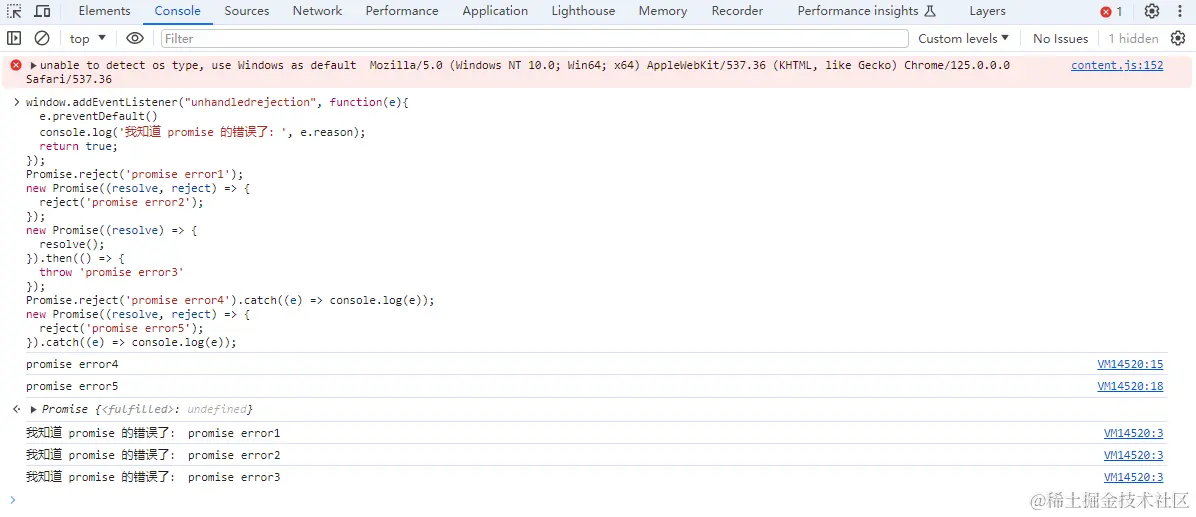Screen dimensions: 1196x517
Task: Open the Custom levels dropdown
Action: [x=963, y=38]
